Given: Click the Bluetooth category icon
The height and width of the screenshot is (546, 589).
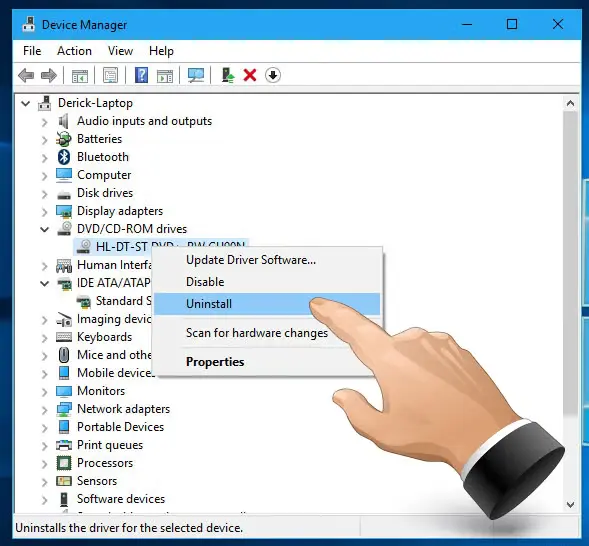Looking at the screenshot, I should point(64,157).
